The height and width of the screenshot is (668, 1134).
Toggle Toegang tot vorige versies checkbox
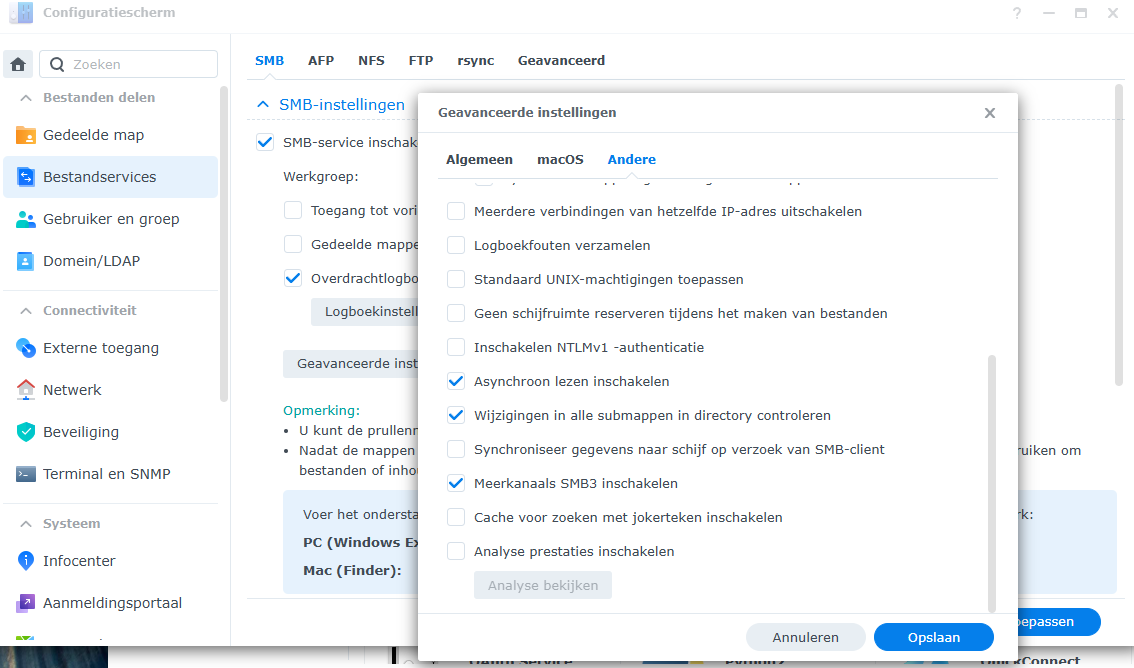coord(293,210)
